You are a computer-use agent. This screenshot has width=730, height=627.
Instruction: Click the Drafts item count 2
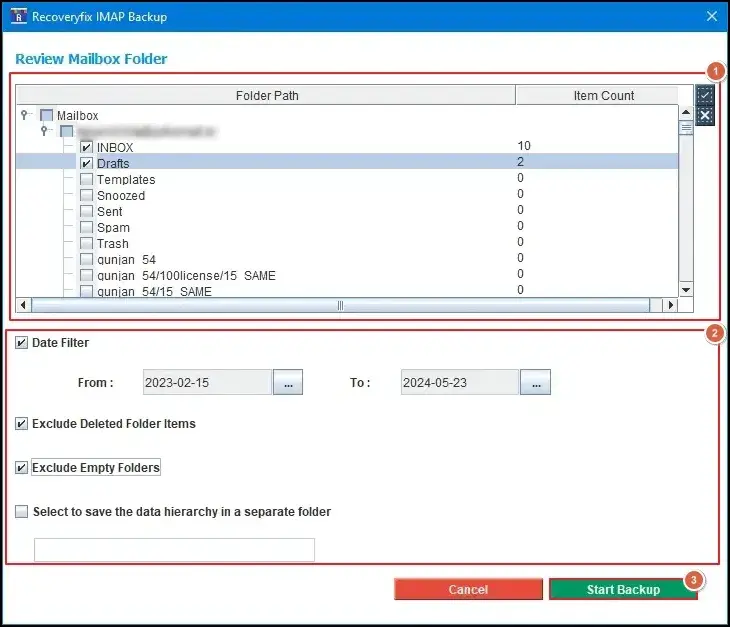520,162
